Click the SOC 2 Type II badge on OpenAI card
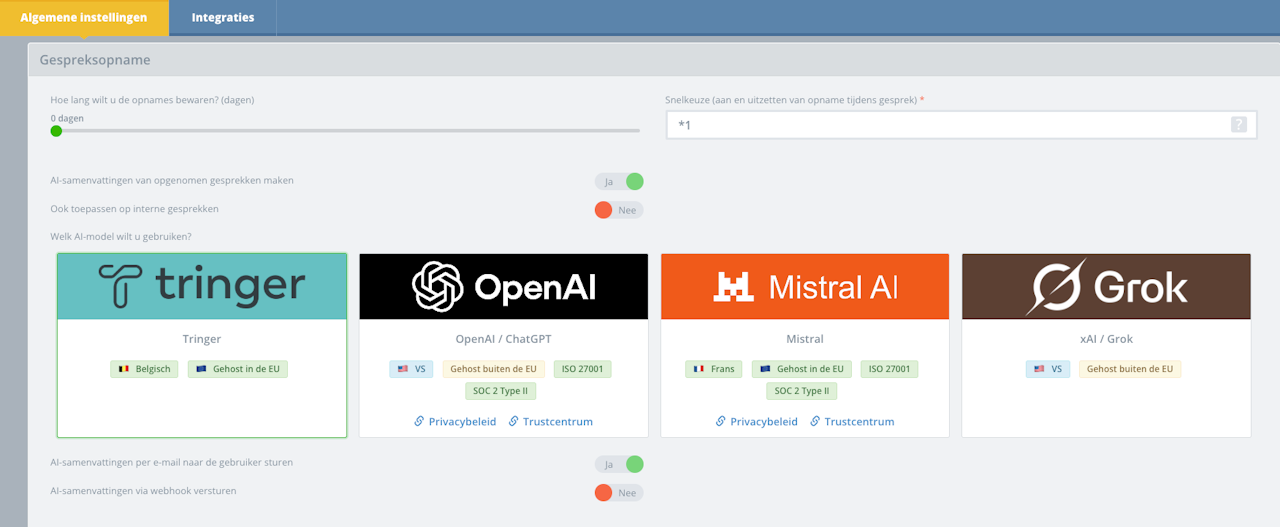The width and height of the screenshot is (1280, 527). point(503,391)
